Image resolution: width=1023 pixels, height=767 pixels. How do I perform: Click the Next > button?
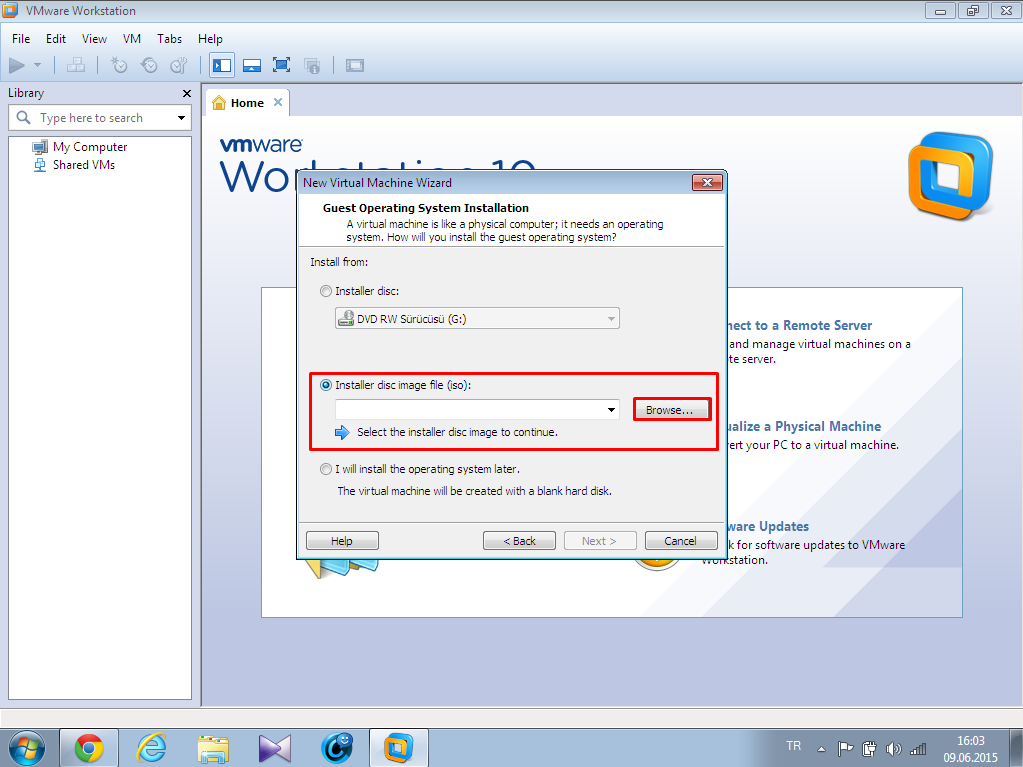pos(600,541)
